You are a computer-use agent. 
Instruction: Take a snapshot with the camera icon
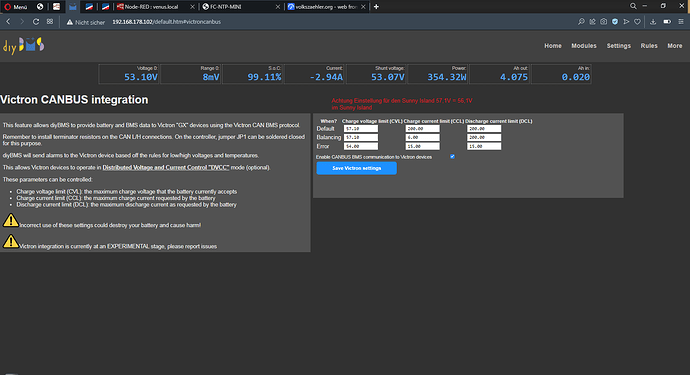(604, 22)
